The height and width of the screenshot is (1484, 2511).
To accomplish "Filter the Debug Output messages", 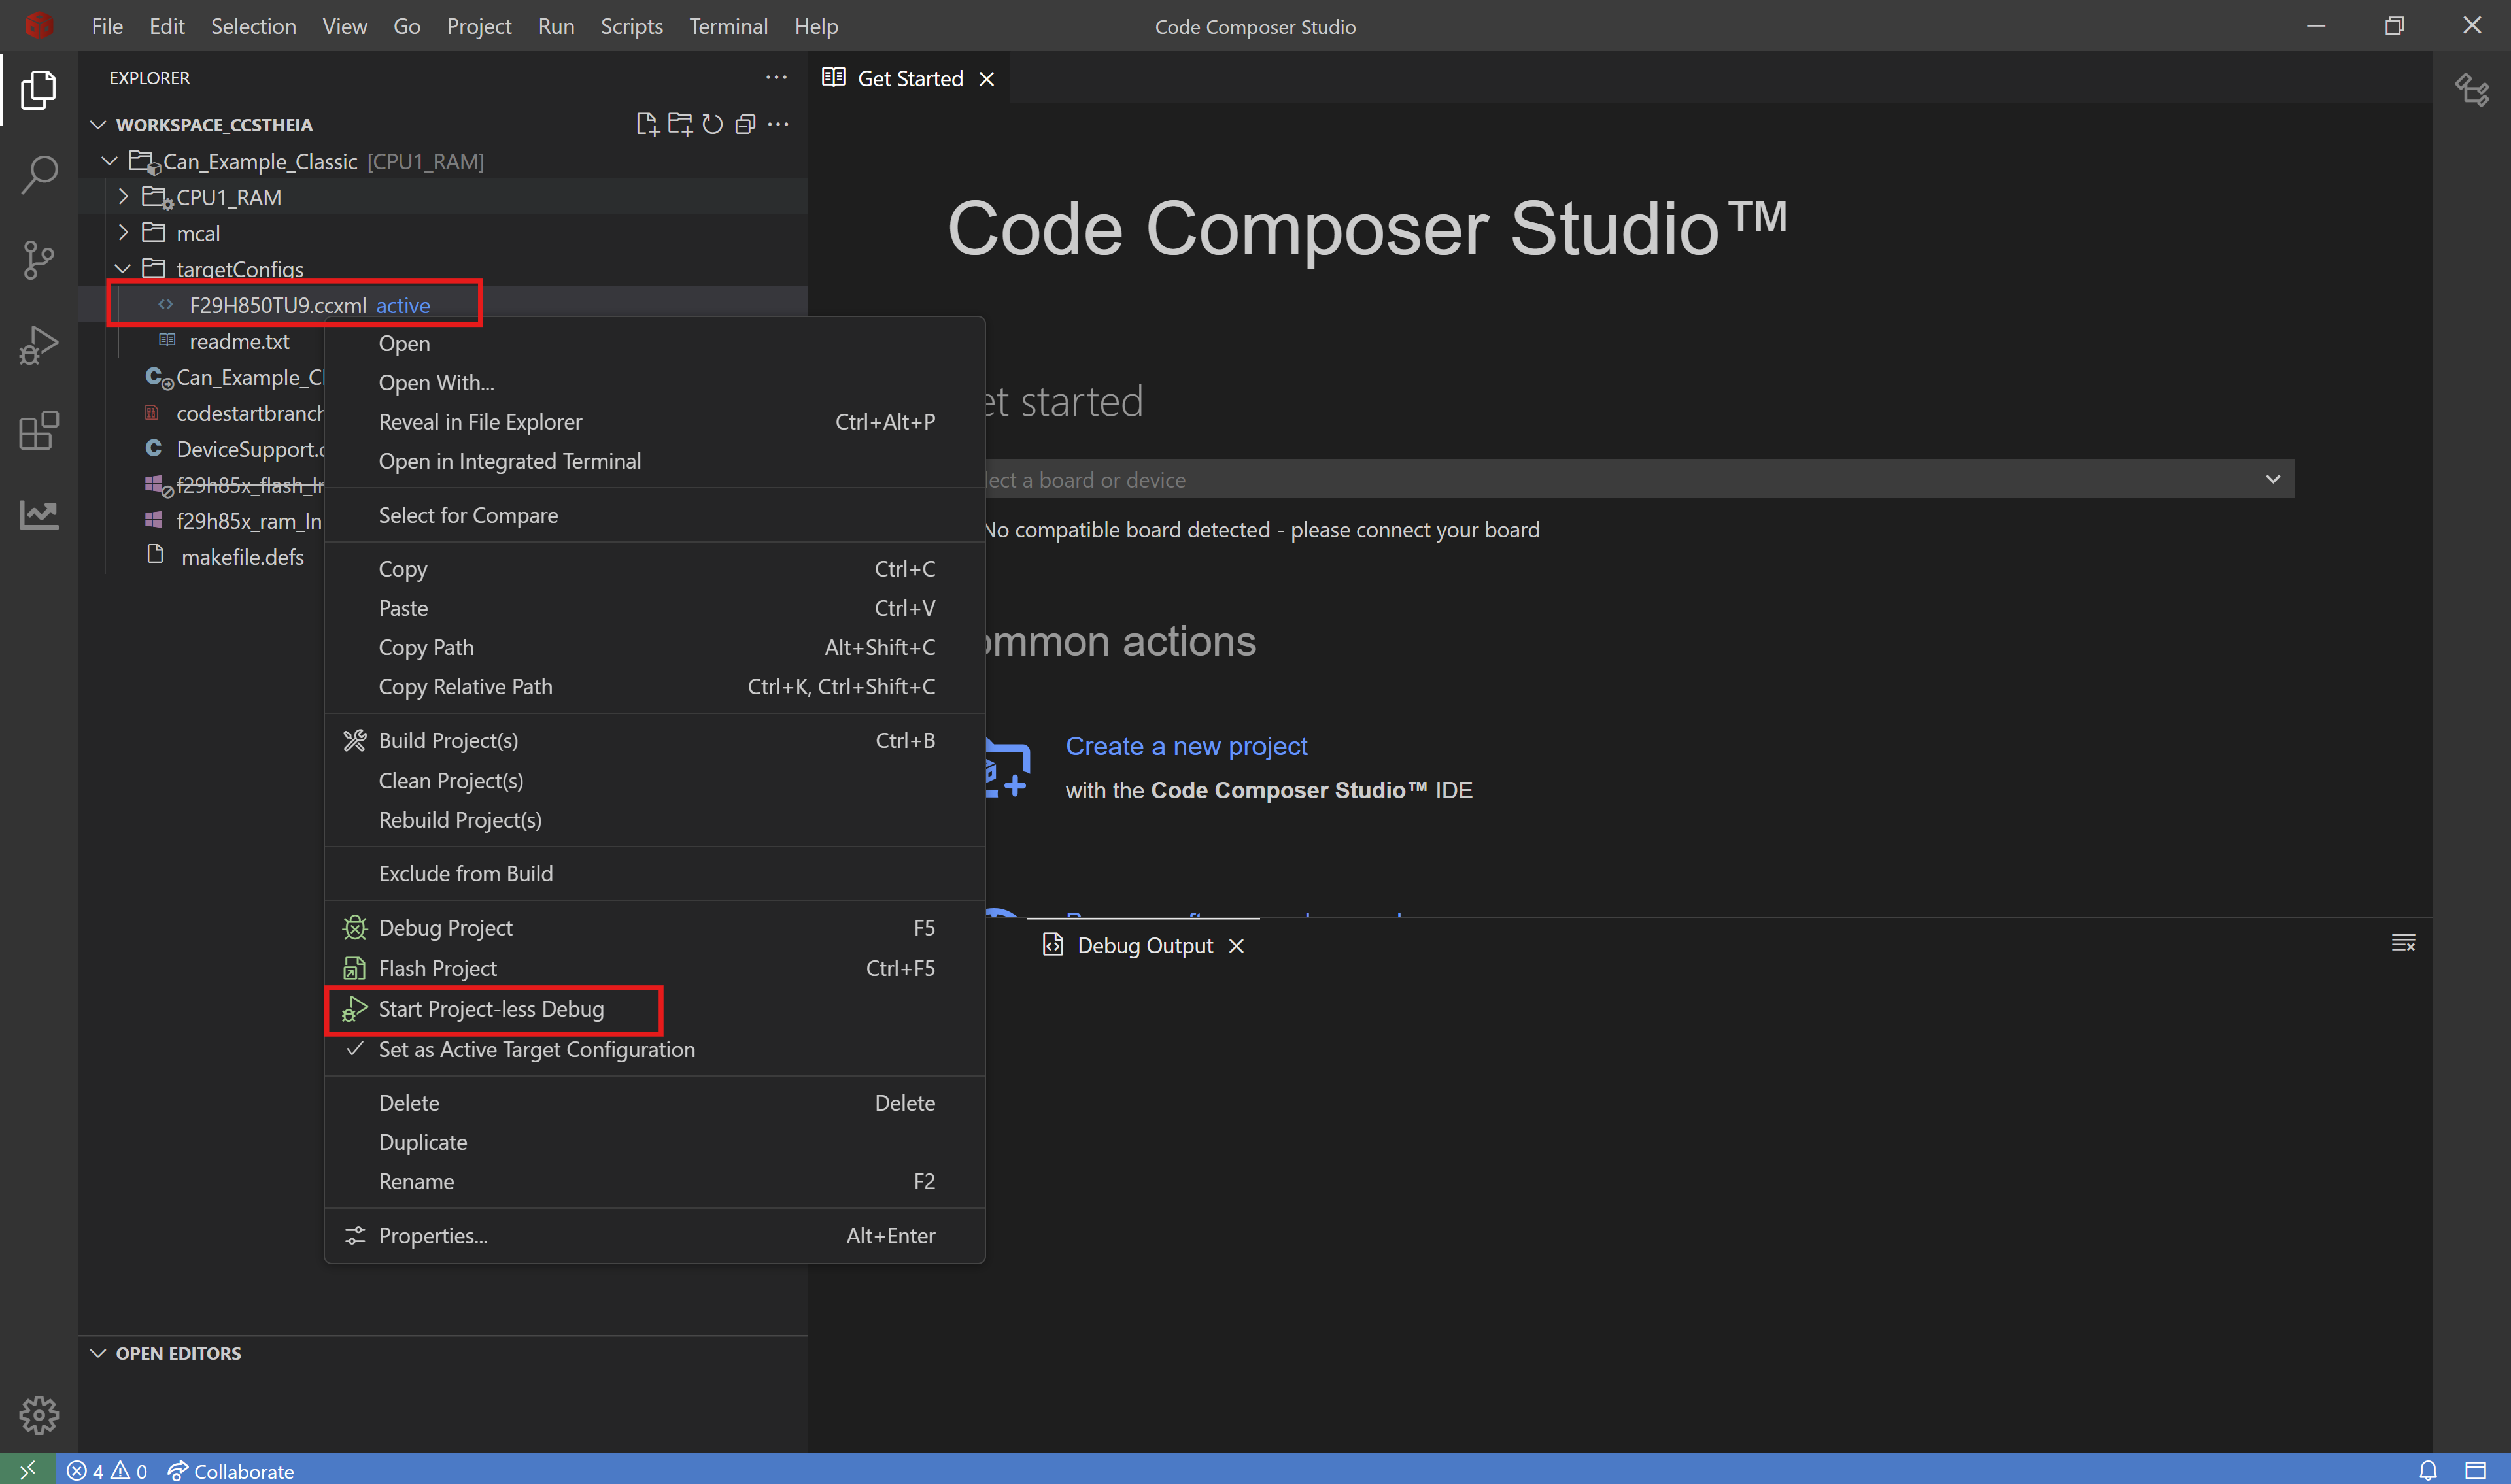I will coord(2403,942).
